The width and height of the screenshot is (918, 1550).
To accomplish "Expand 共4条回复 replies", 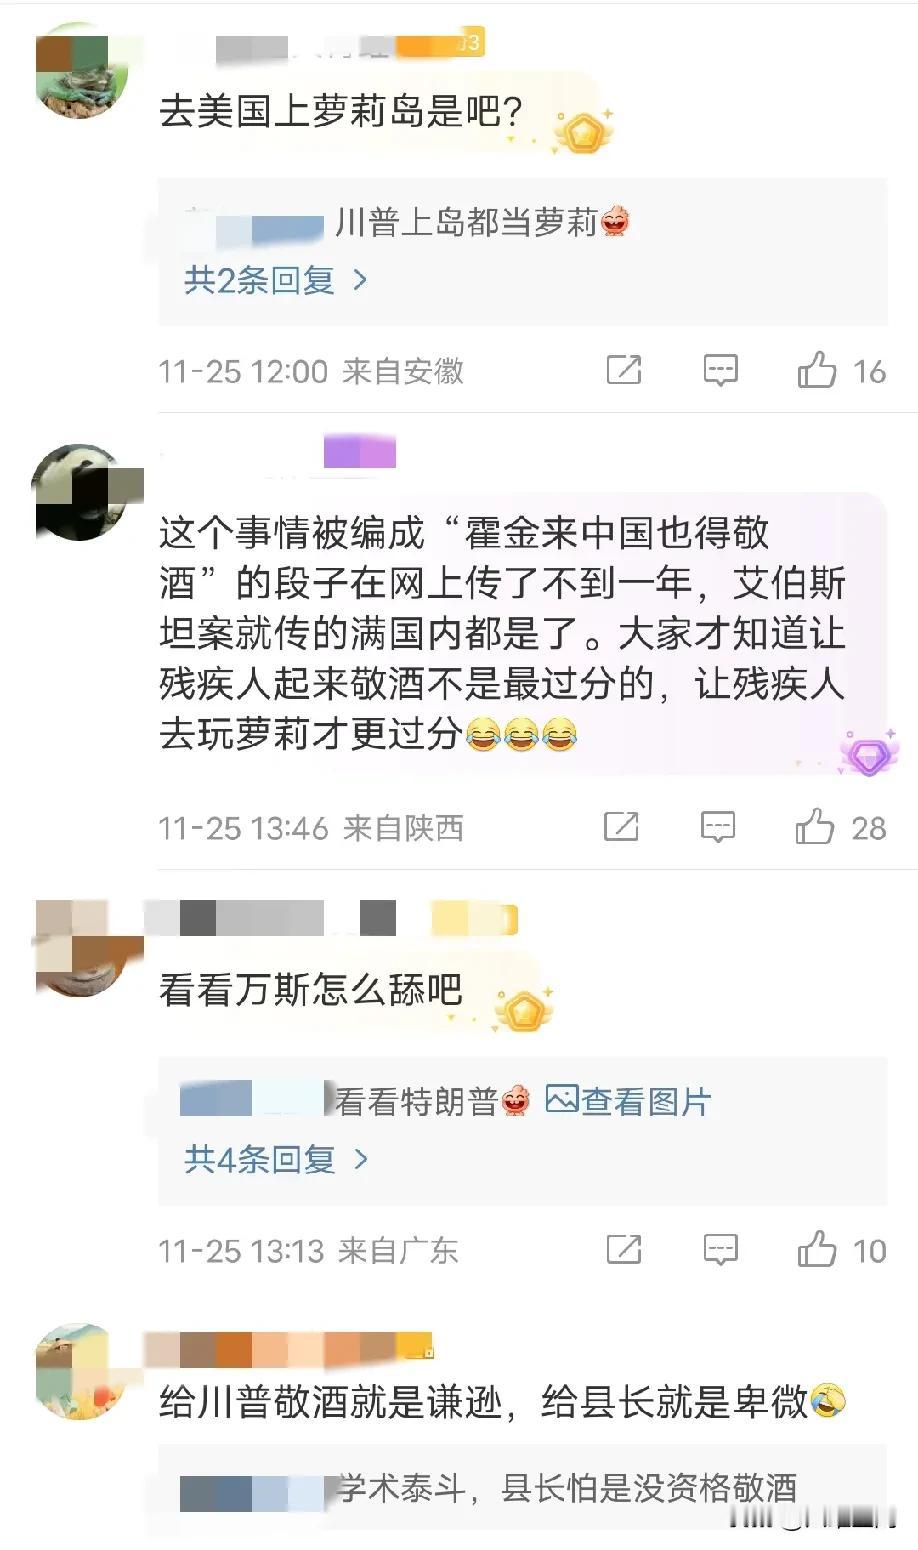I will [276, 1159].
